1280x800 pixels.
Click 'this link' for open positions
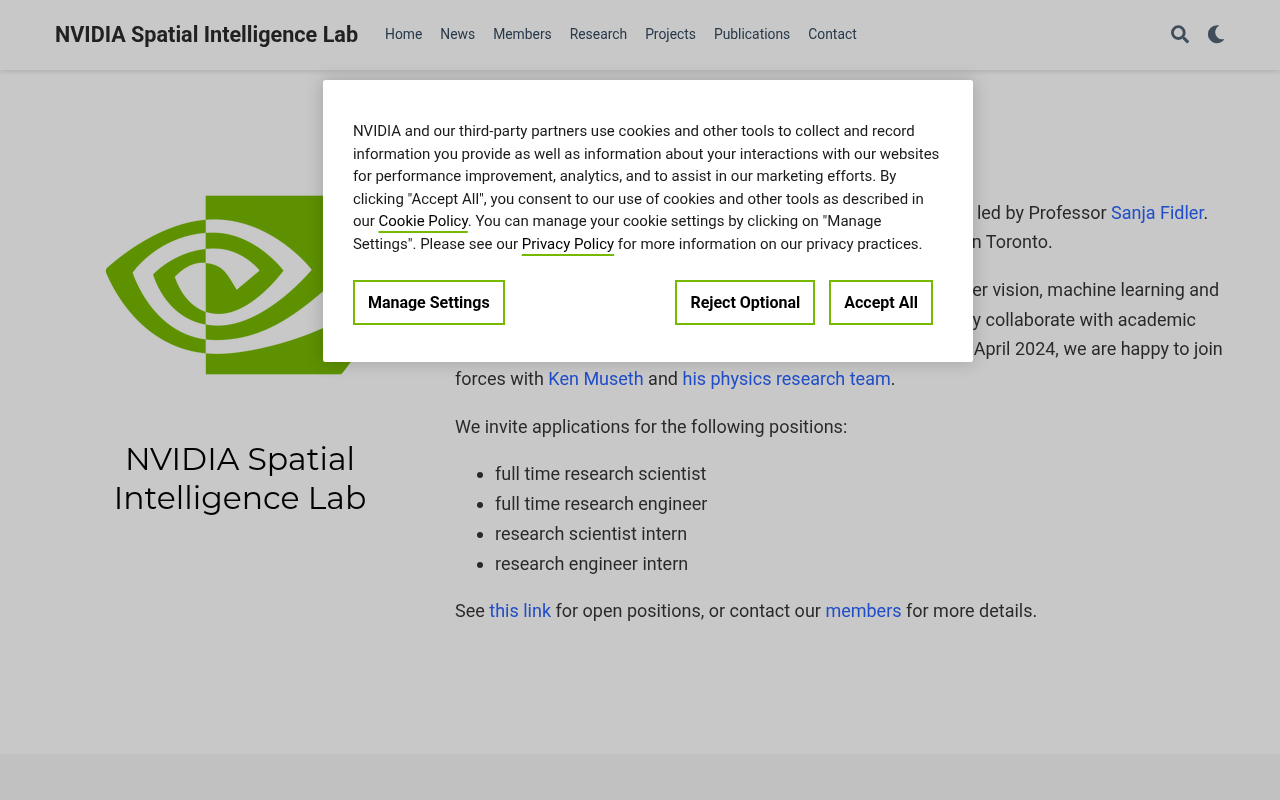tap(519, 610)
